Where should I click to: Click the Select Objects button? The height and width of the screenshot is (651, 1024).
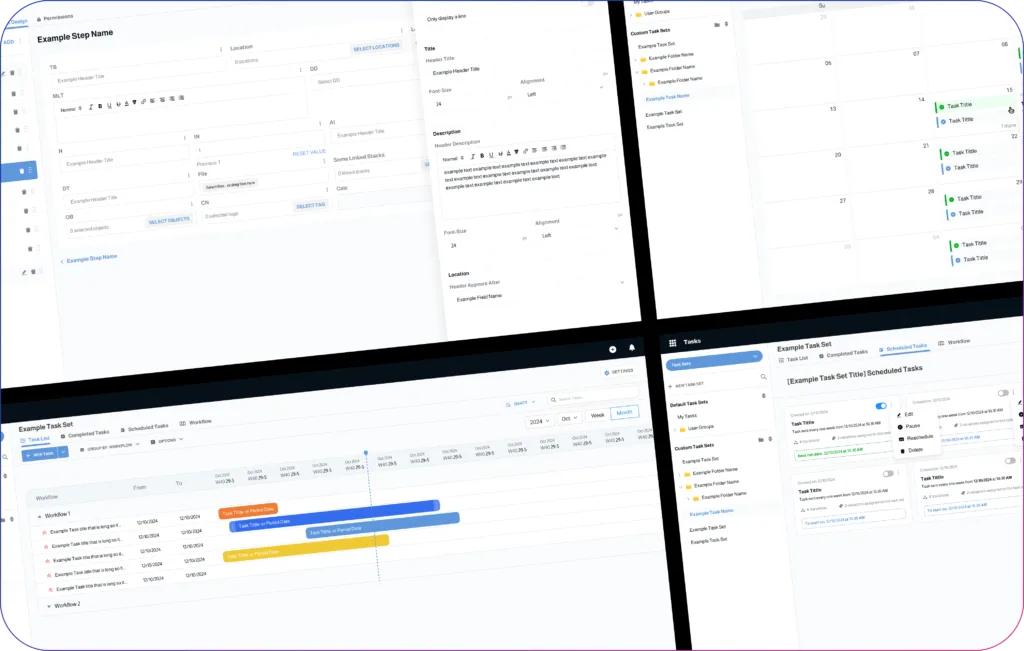pos(169,221)
